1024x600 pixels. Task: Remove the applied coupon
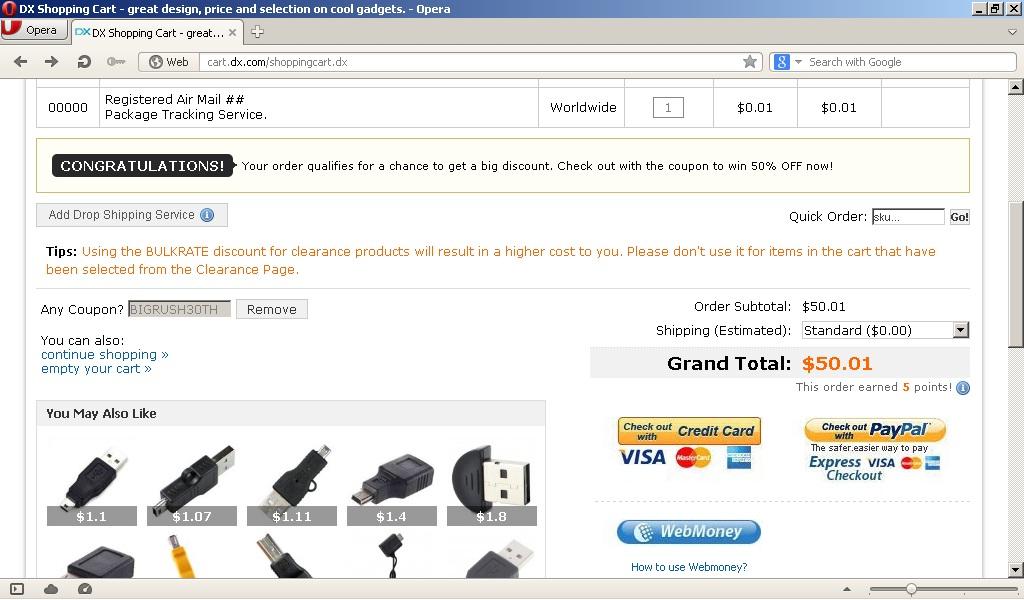[x=272, y=309]
